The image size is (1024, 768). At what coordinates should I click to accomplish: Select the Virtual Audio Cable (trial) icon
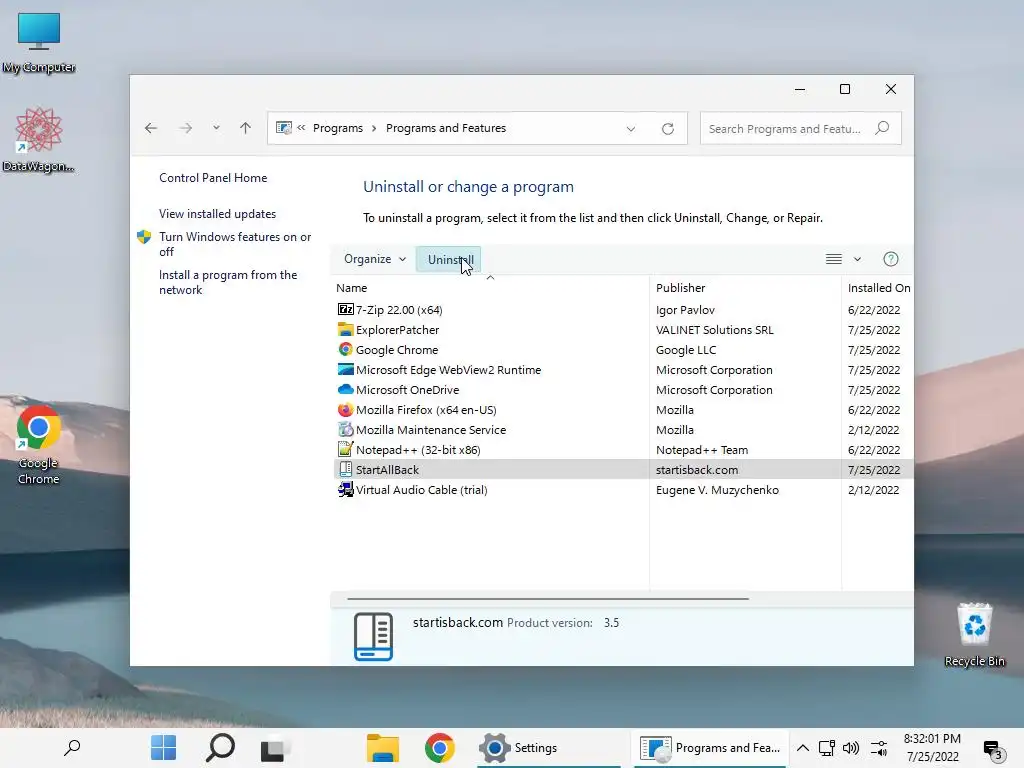tap(345, 490)
